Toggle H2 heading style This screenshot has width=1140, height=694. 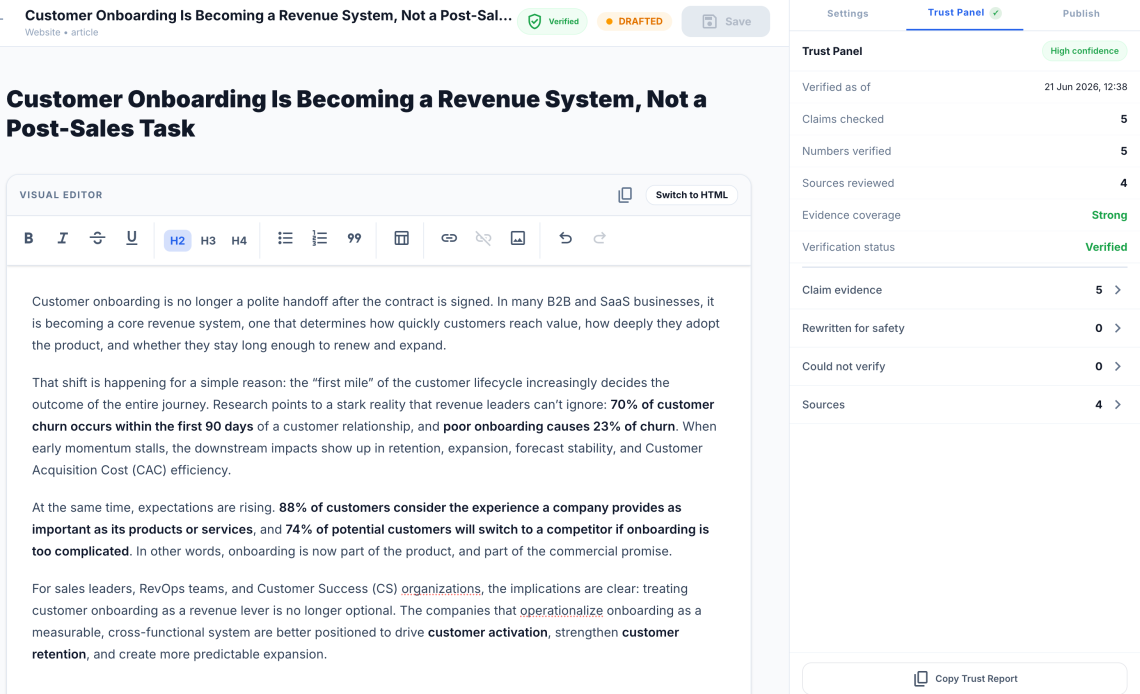177,241
